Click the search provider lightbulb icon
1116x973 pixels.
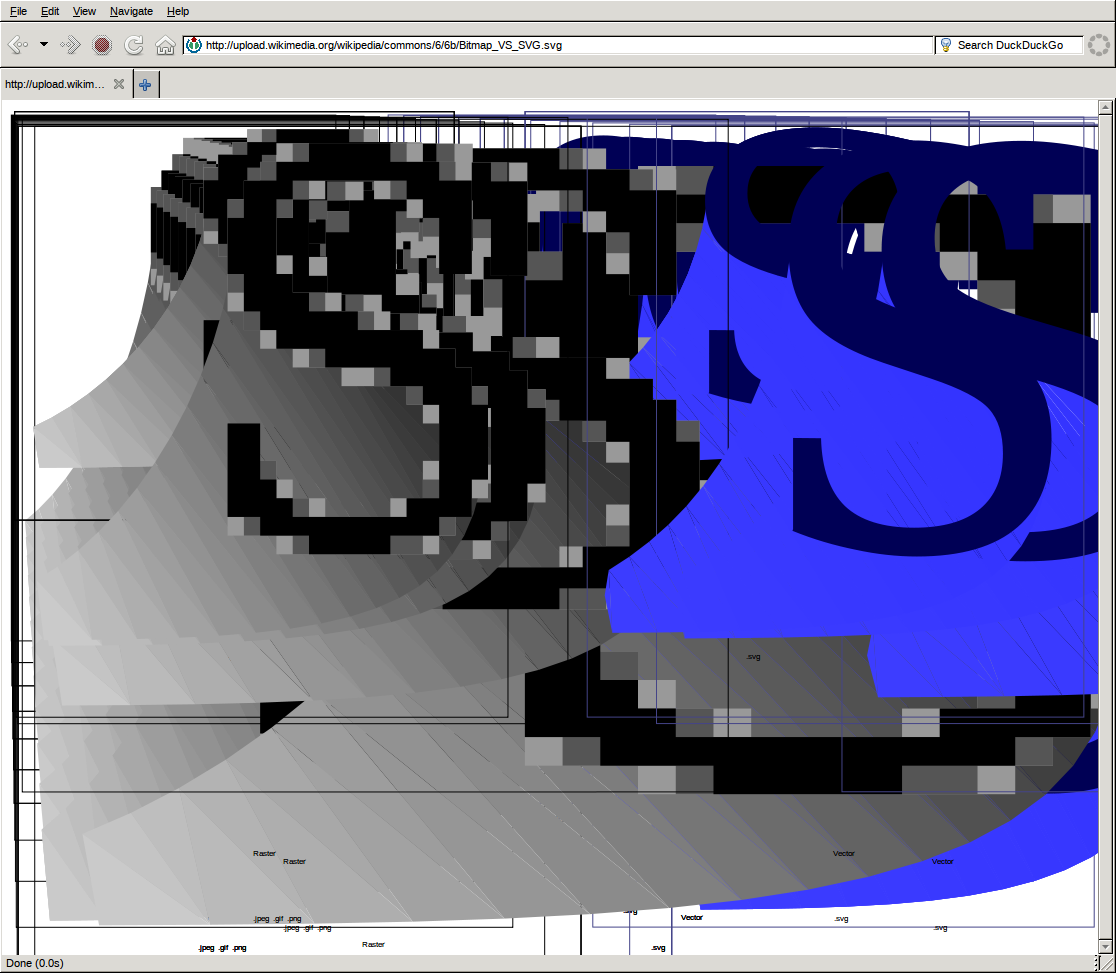click(945, 45)
